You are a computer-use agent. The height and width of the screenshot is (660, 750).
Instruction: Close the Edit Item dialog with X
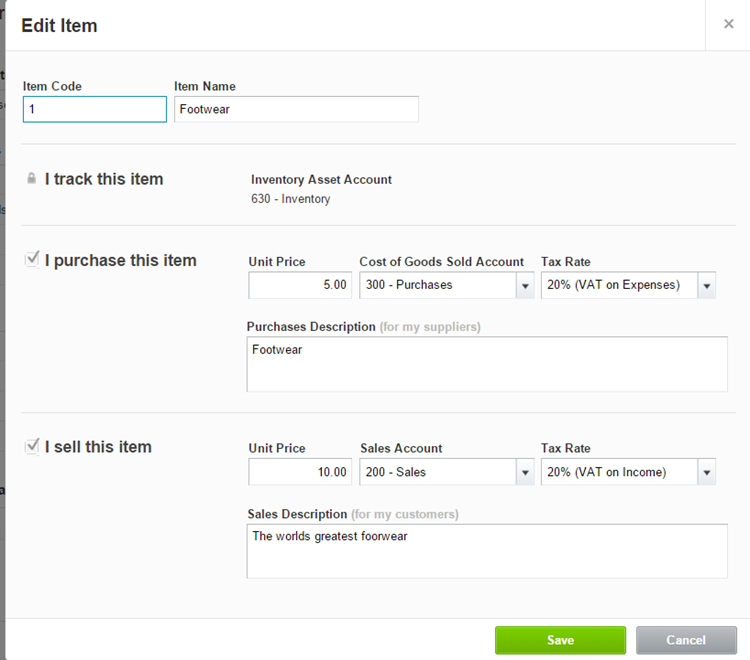[x=728, y=24]
